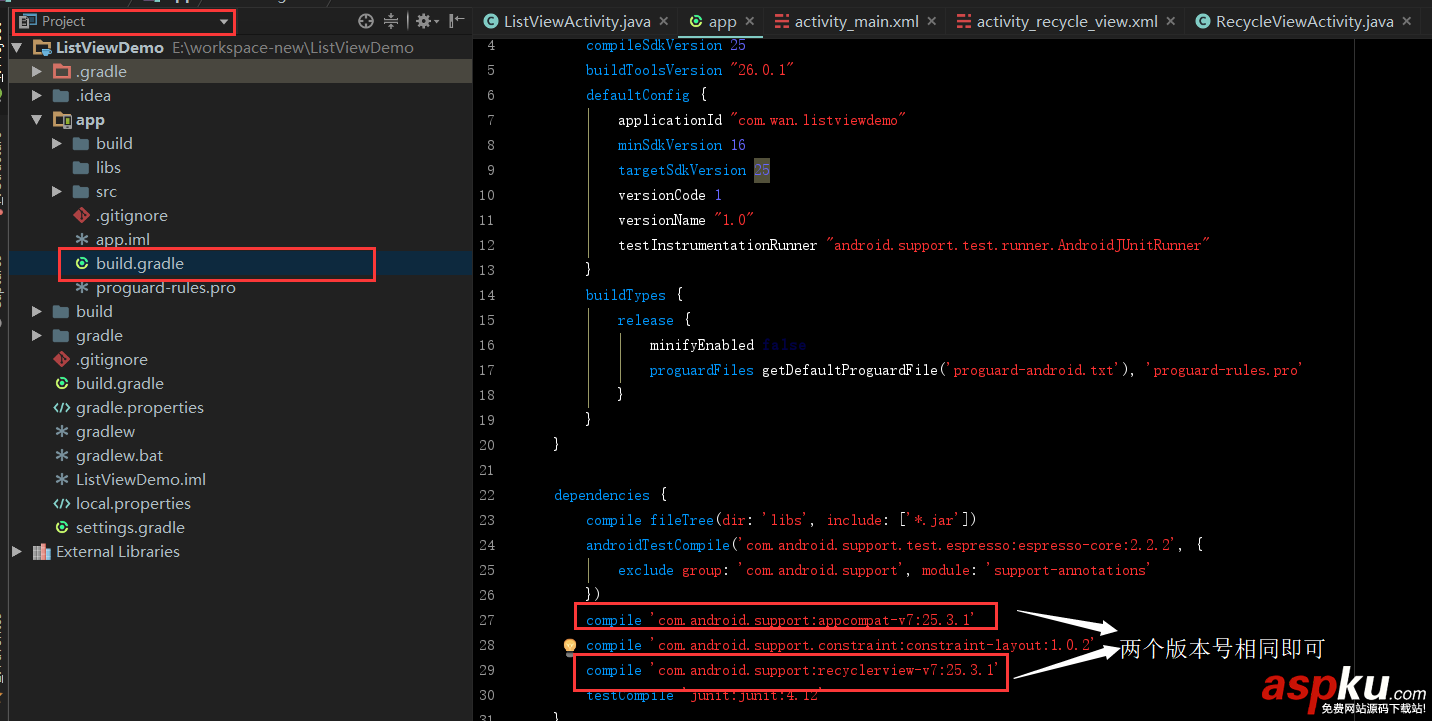Click the targetSdkVersion highlighted value 25
This screenshot has height=721, width=1432.
pos(761,169)
